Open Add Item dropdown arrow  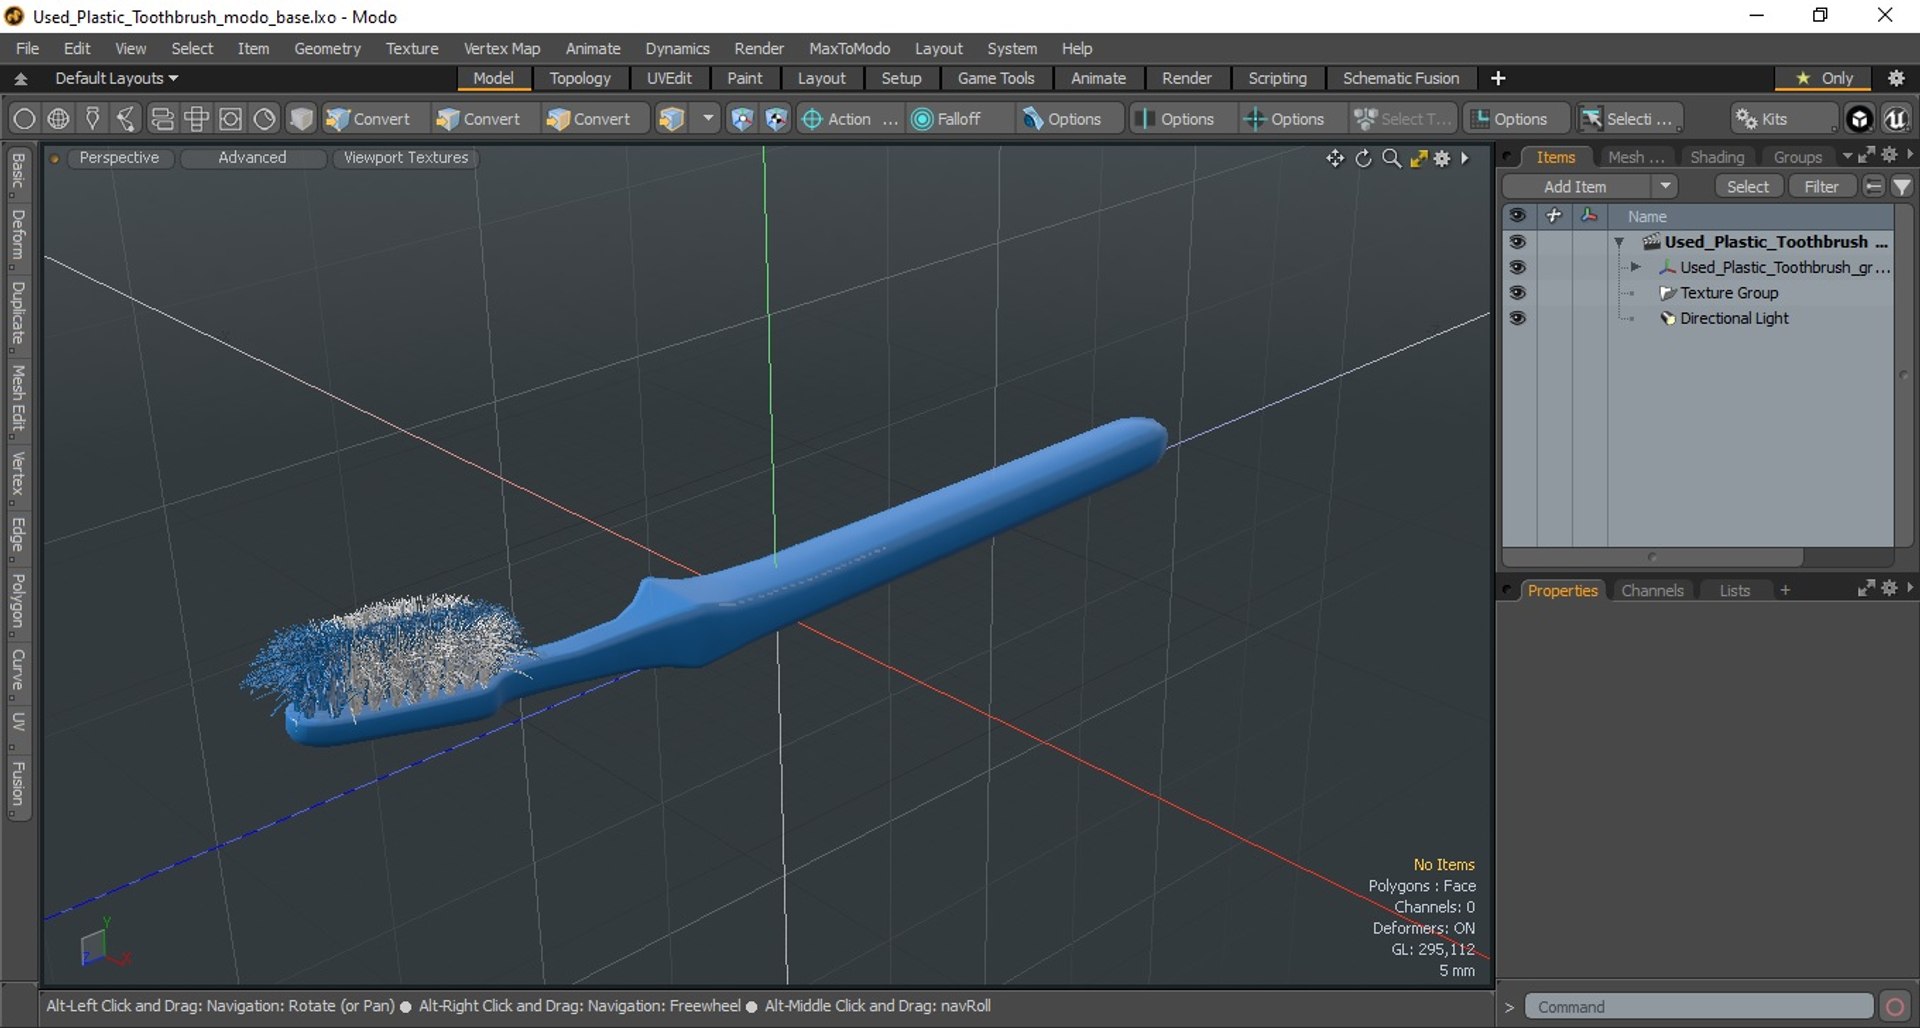point(1665,186)
